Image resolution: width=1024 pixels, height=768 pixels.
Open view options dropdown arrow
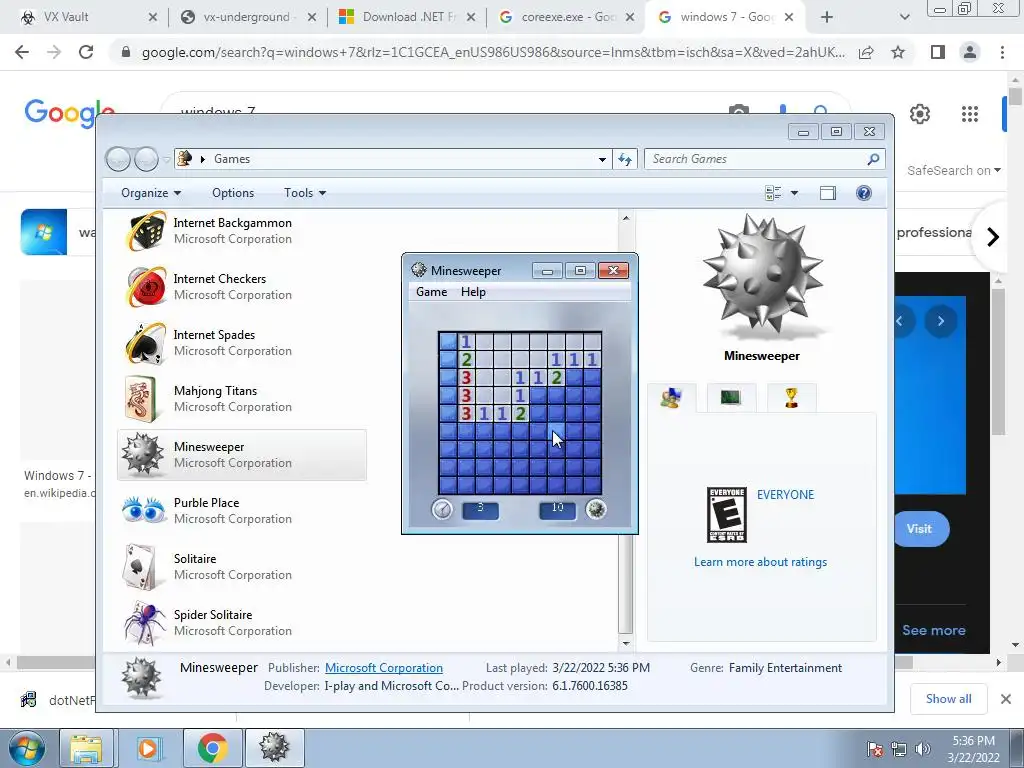point(794,193)
